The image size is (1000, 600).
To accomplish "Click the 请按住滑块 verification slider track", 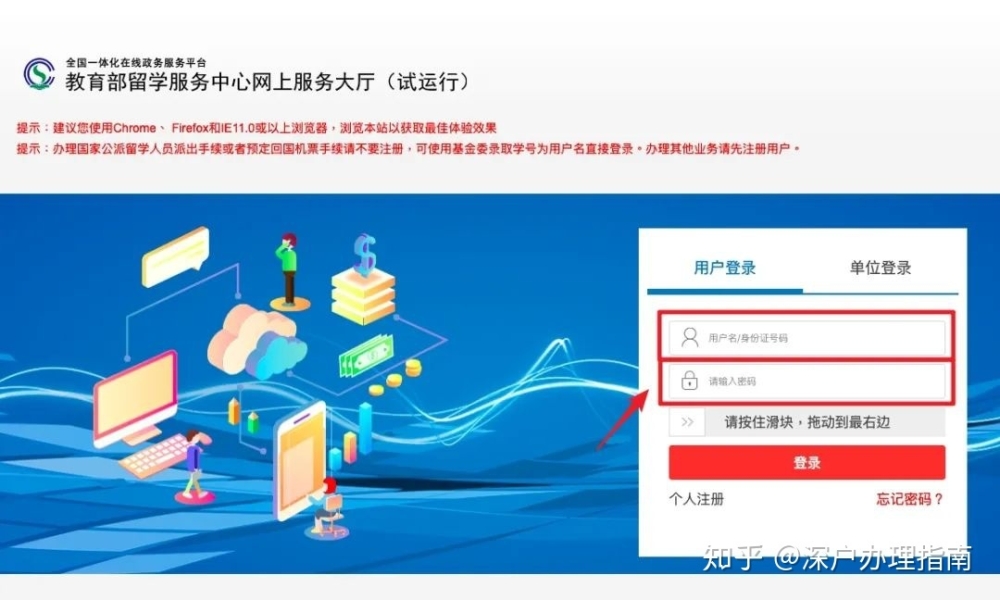I will point(807,422).
